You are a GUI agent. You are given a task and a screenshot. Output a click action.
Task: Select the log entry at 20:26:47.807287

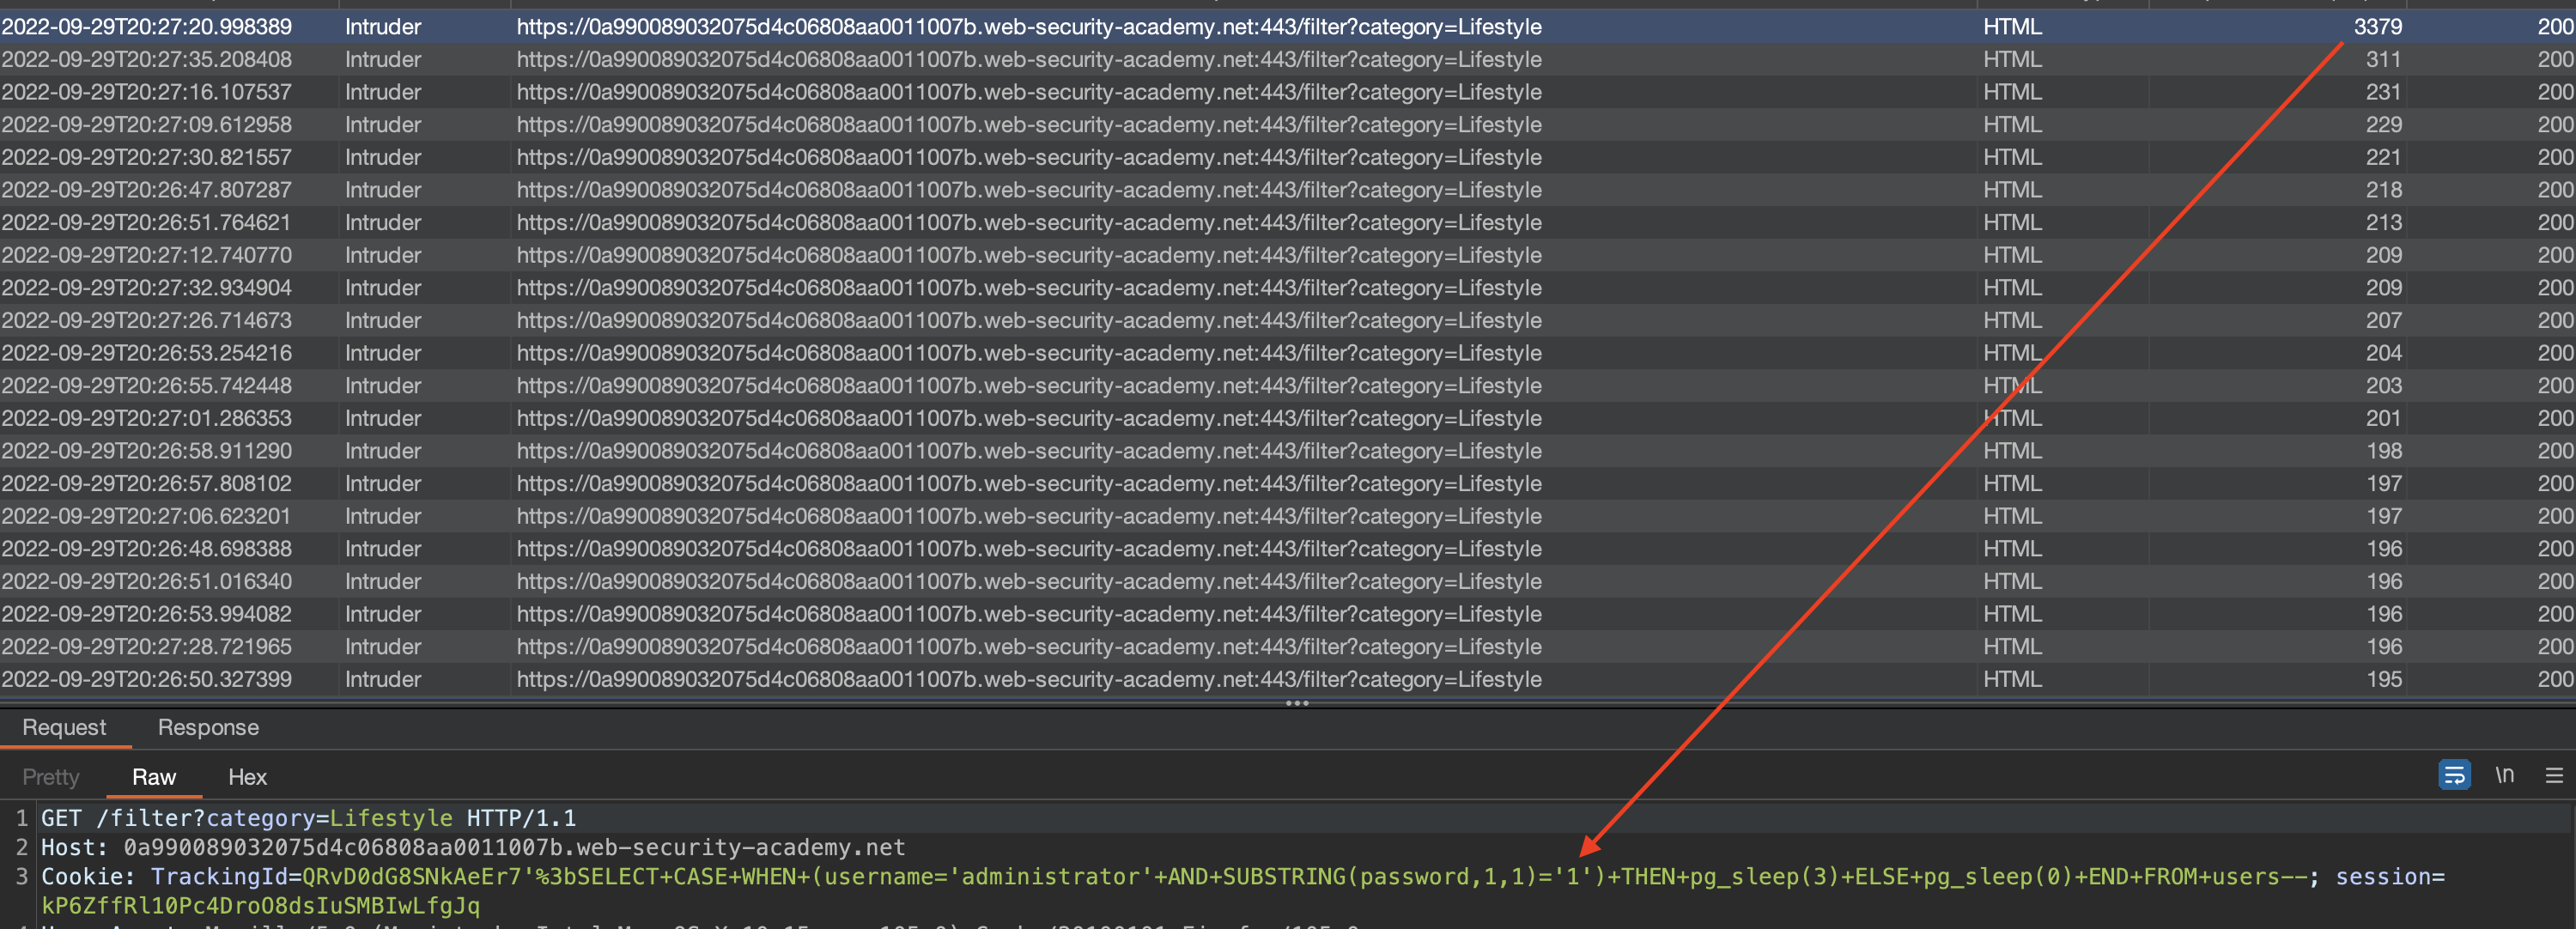[x=147, y=190]
